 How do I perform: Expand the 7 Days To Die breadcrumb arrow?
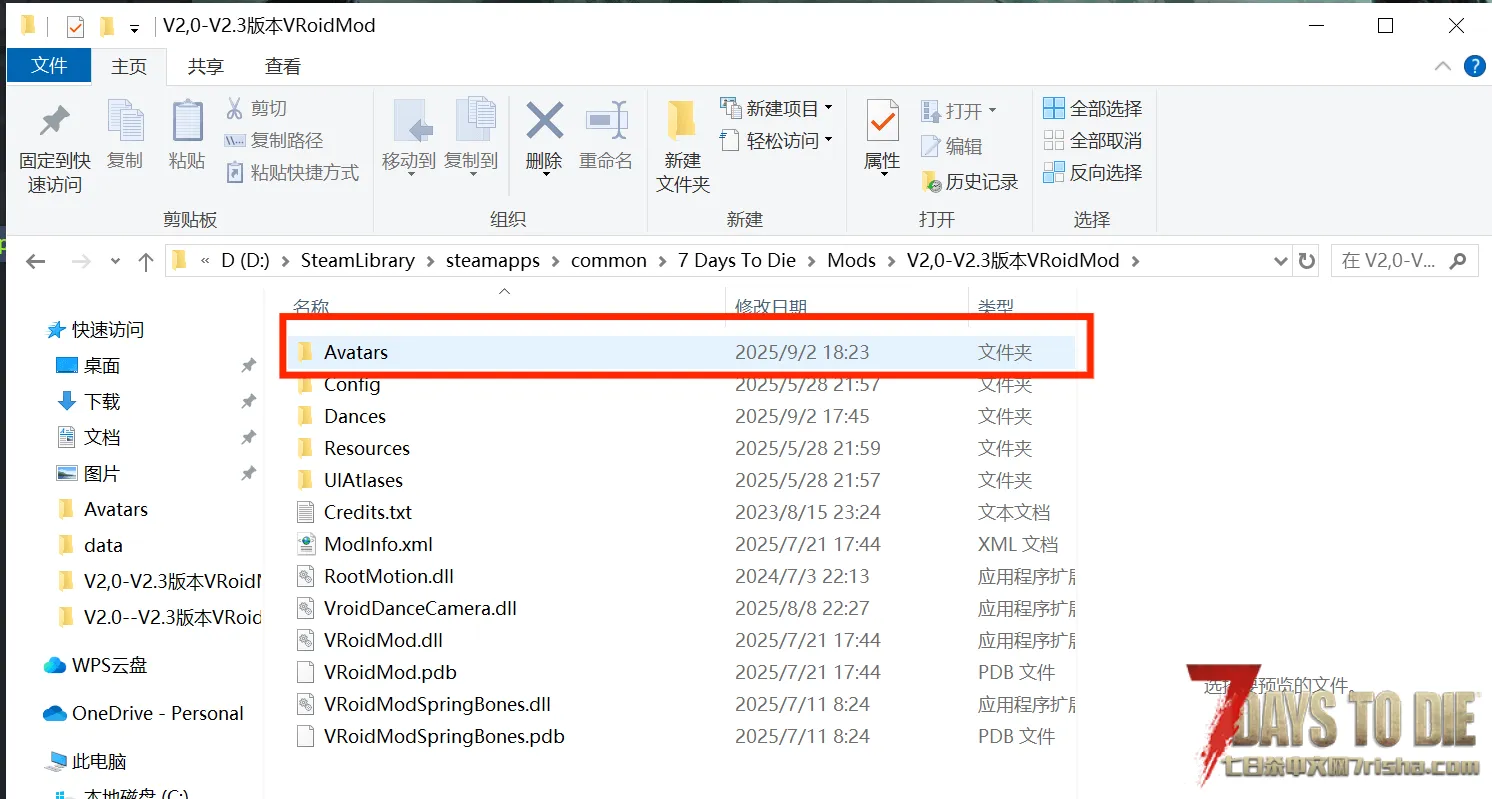[811, 261]
